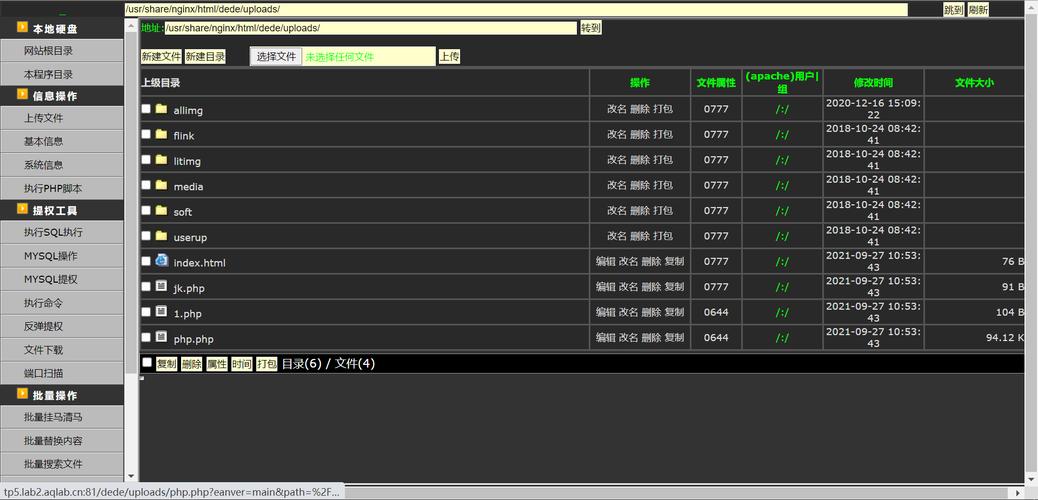The image size is (1038, 500).
Task: Select MYSQL提权 from the sidebar
Action: pyautogui.click(x=50, y=279)
